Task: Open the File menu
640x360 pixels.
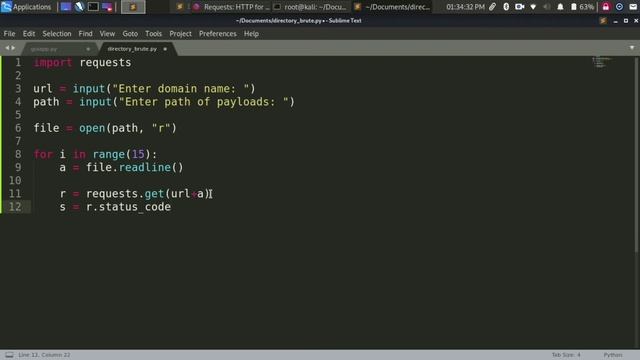Action: 9,34
